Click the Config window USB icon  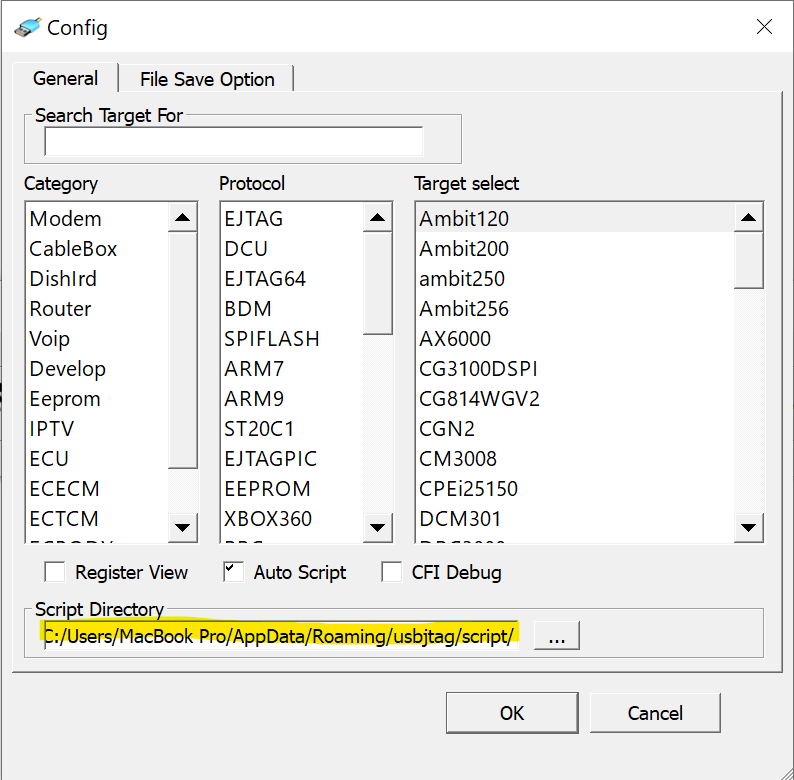(x=27, y=27)
